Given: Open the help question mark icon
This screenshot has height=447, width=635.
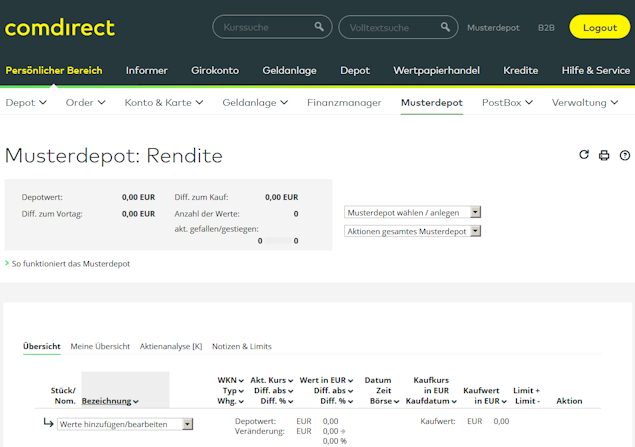Looking at the screenshot, I should (625, 155).
